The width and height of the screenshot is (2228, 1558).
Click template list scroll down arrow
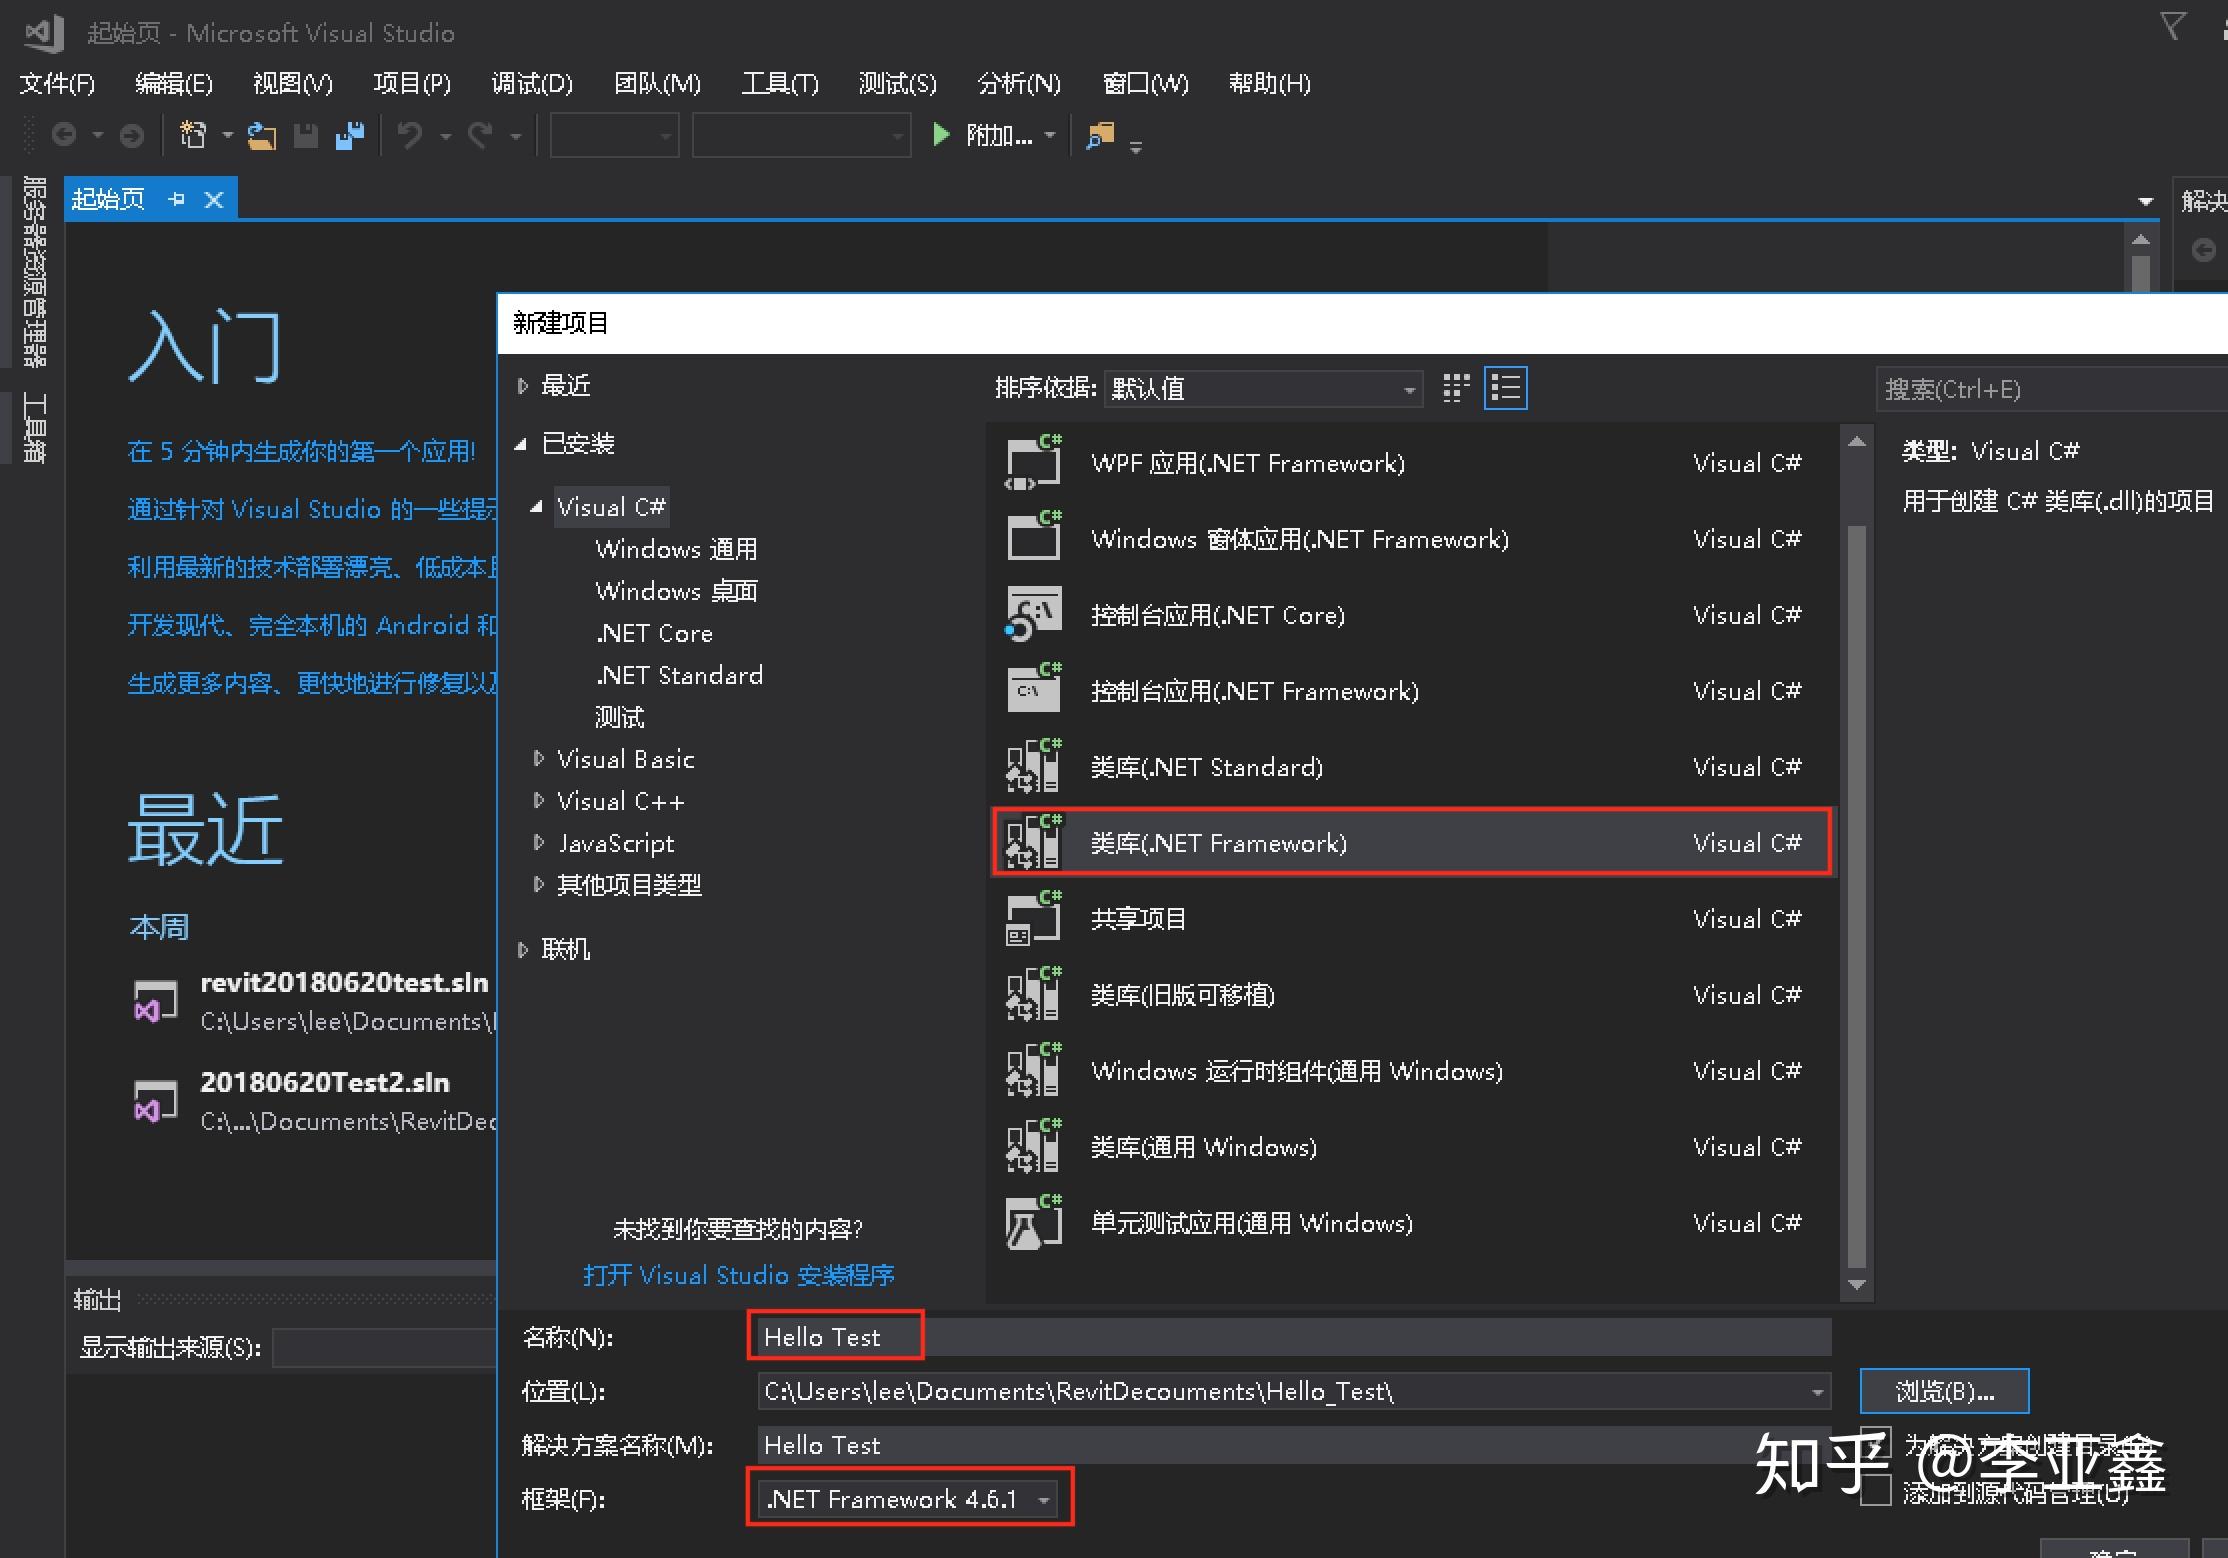point(1857,1285)
